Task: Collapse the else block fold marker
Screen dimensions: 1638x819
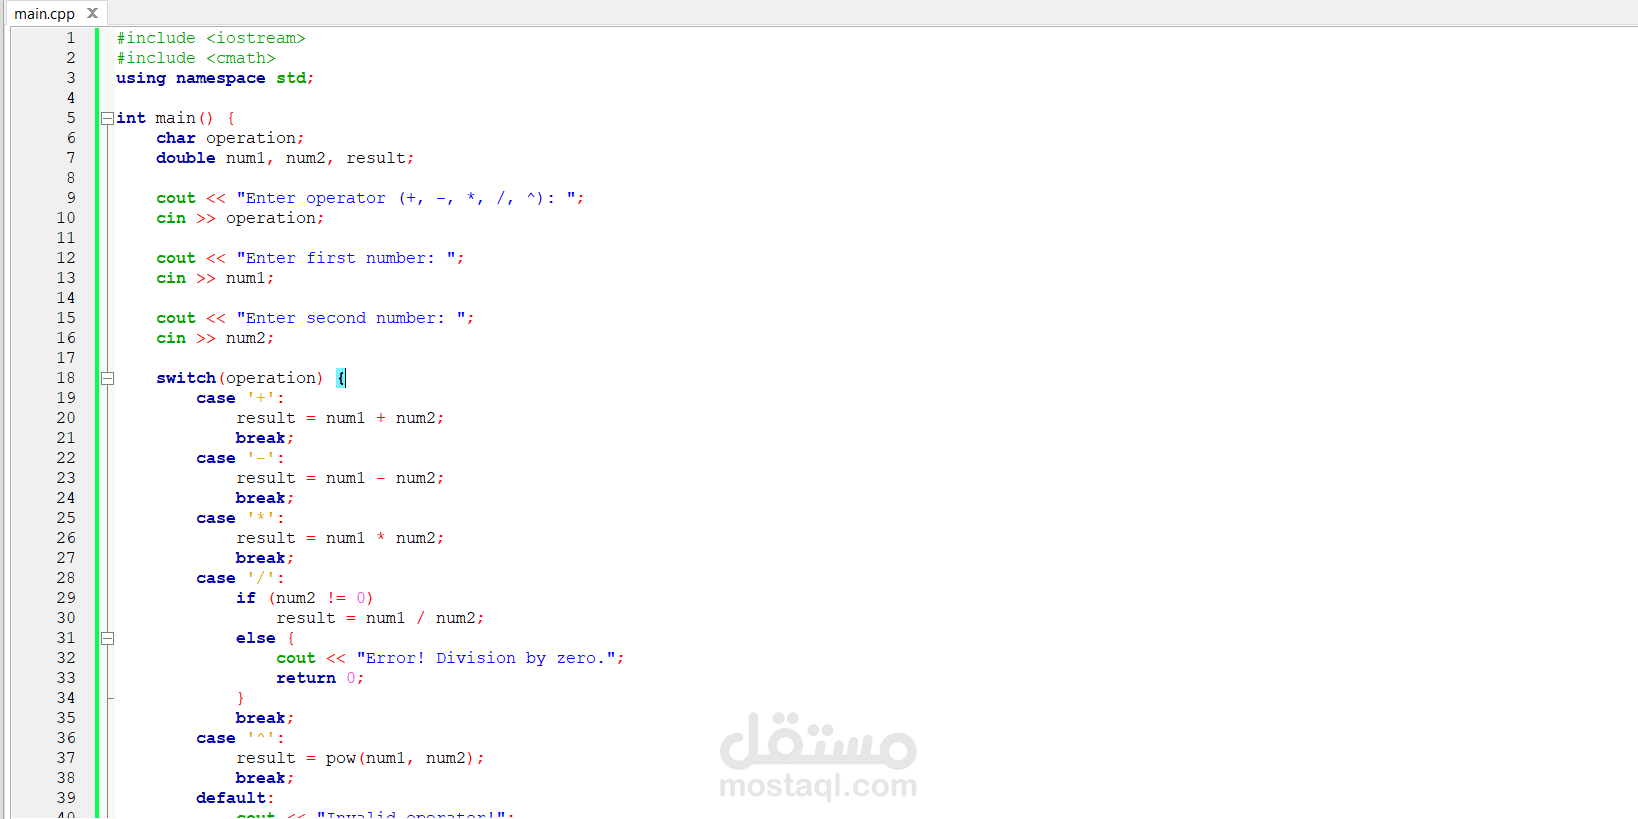Action: tap(107, 638)
